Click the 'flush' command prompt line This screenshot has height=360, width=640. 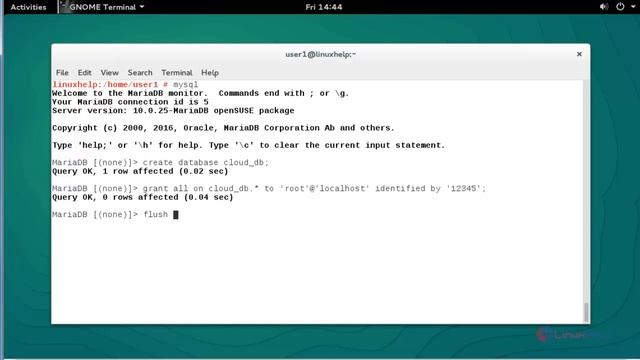coord(115,215)
